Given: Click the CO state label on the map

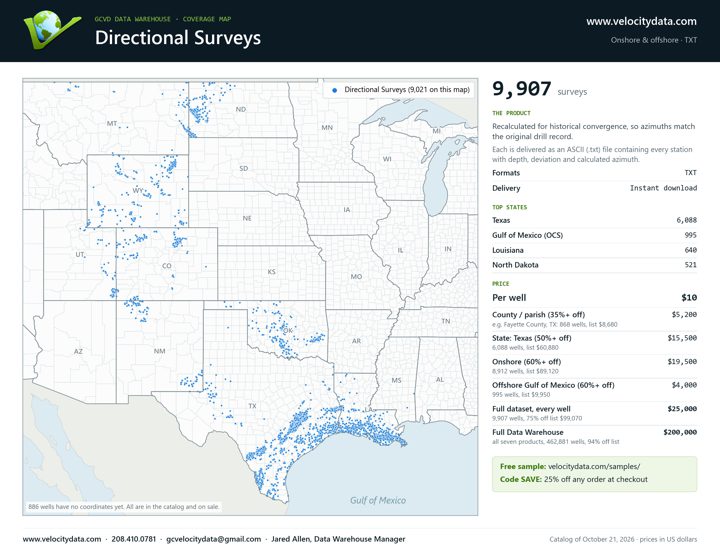Looking at the screenshot, I should pyautogui.click(x=167, y=266).
